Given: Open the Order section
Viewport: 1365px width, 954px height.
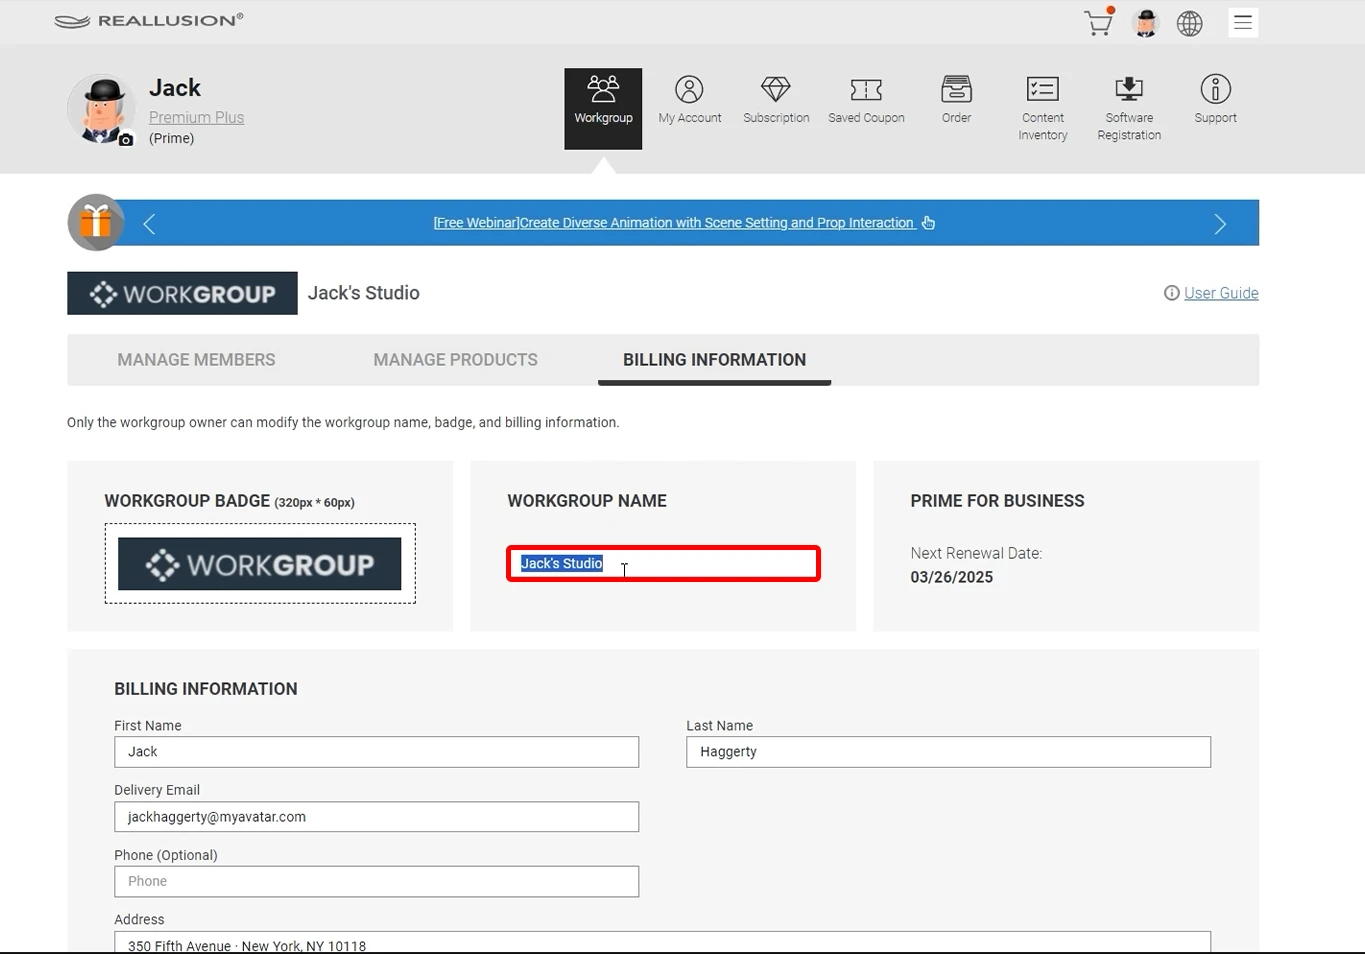Looking at the screenshot, I should pos(956,101).
